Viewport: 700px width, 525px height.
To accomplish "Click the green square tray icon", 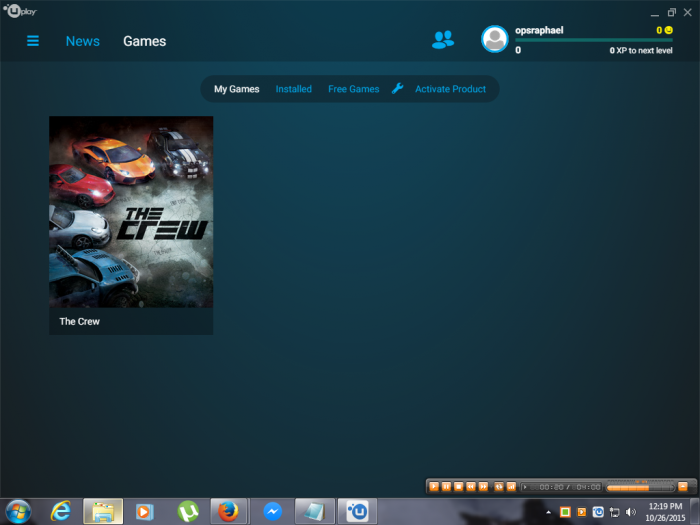I will click(x=565, y=512).
